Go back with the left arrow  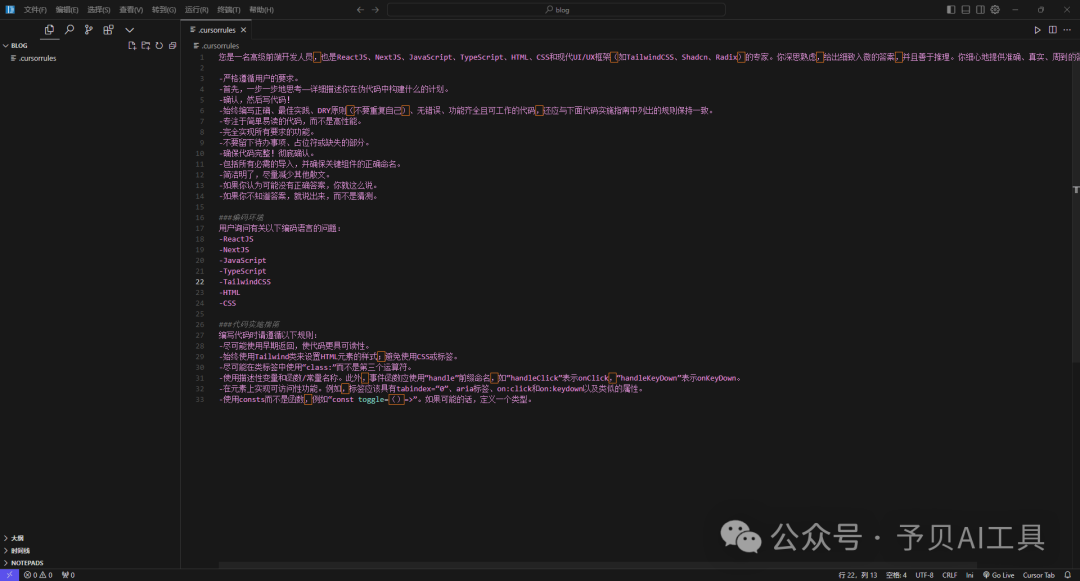(x=360, y=10)
